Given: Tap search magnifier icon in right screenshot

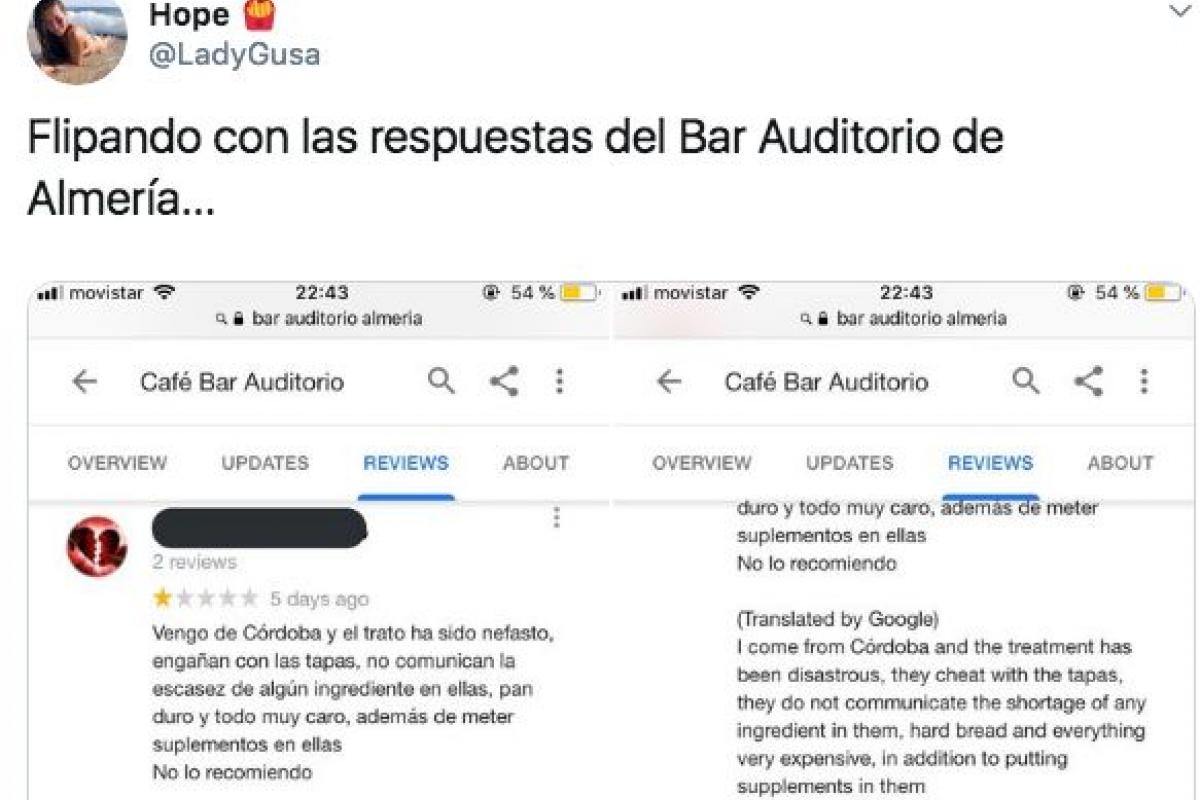Looking at the screenshot, I should click(x=1025, y=381).
